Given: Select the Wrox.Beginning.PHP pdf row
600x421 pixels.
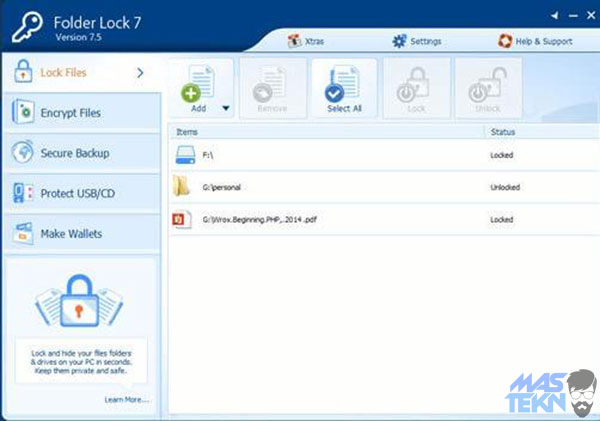Looking at the screenshot, I should point(384,219).
